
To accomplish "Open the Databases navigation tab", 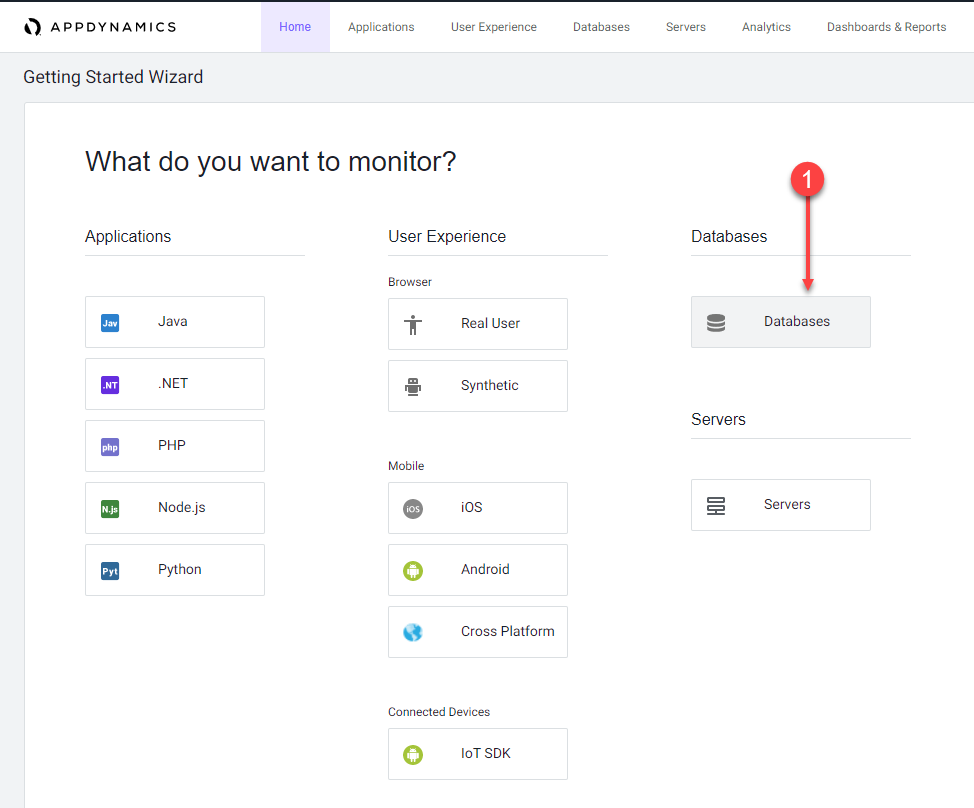I will [x=601, y=27].
